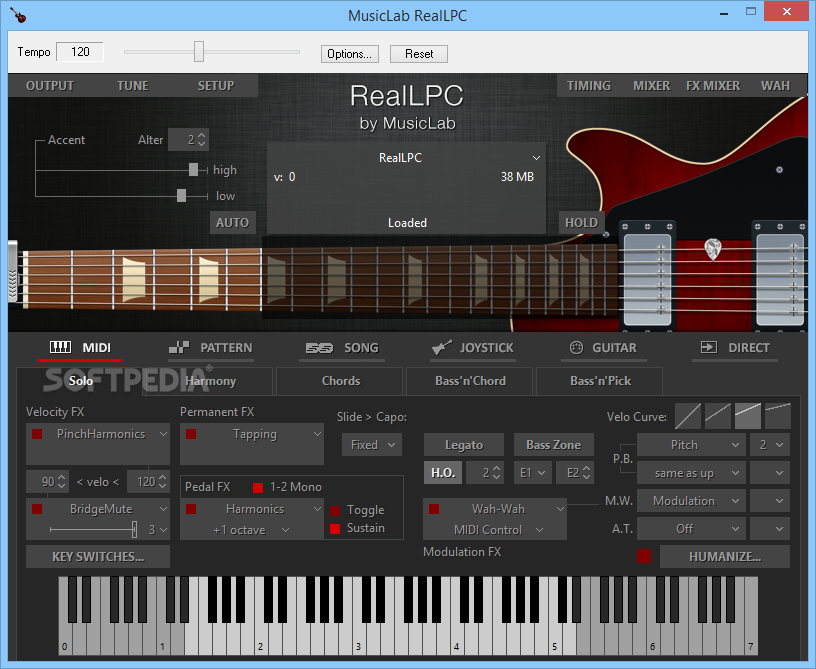The height and width of the screenshot is (669, 816).
Task: Click the Reset button
Action: pyautogui.click(x=419, y=54)
